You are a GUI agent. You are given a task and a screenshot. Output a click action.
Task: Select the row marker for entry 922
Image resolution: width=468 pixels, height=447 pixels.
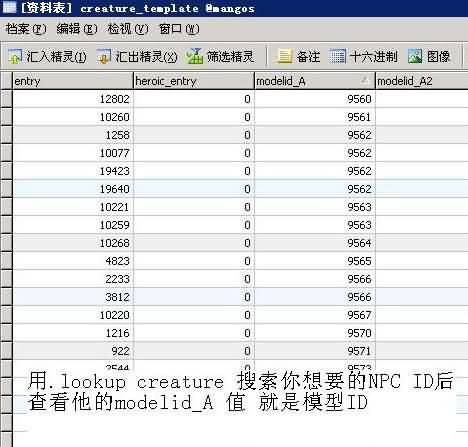(6, 351)
